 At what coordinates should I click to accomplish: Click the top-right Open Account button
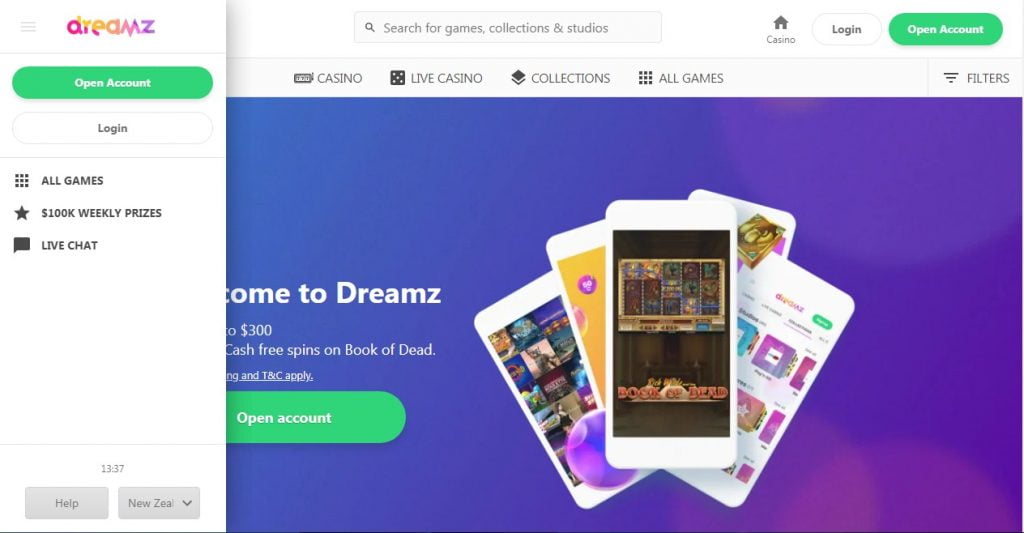tap(945, 29)
